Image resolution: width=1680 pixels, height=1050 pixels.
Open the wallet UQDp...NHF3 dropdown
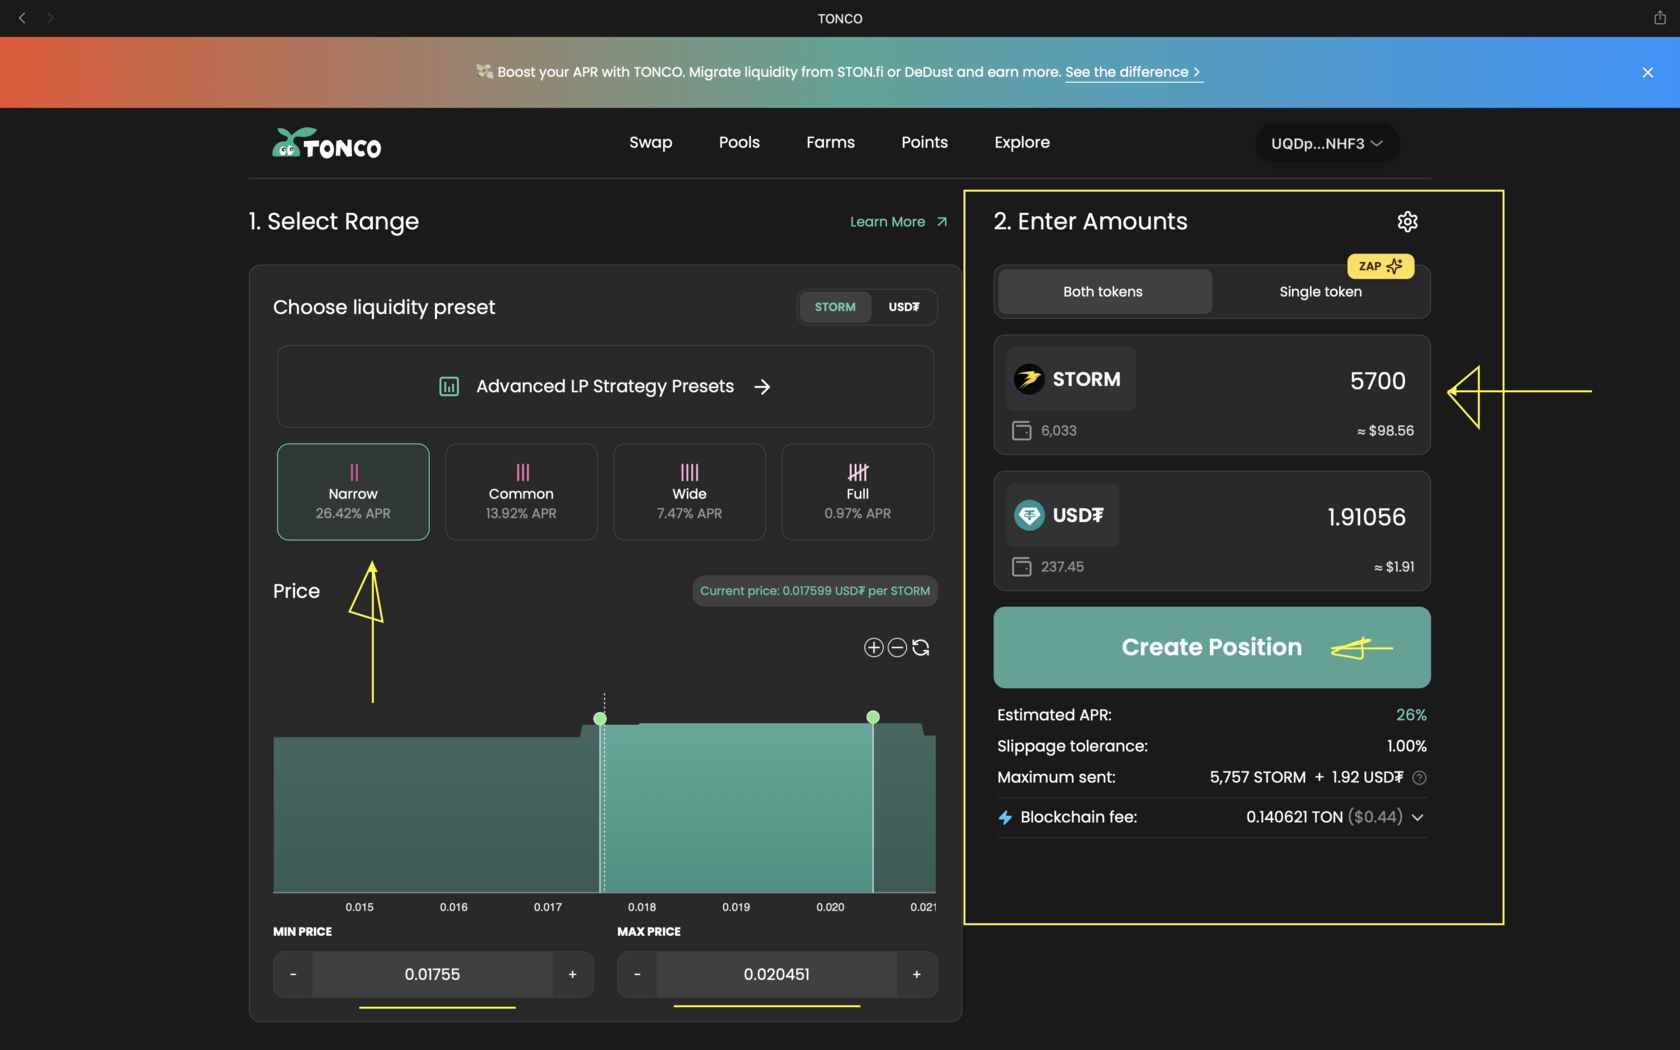[x=1327, y=143]
